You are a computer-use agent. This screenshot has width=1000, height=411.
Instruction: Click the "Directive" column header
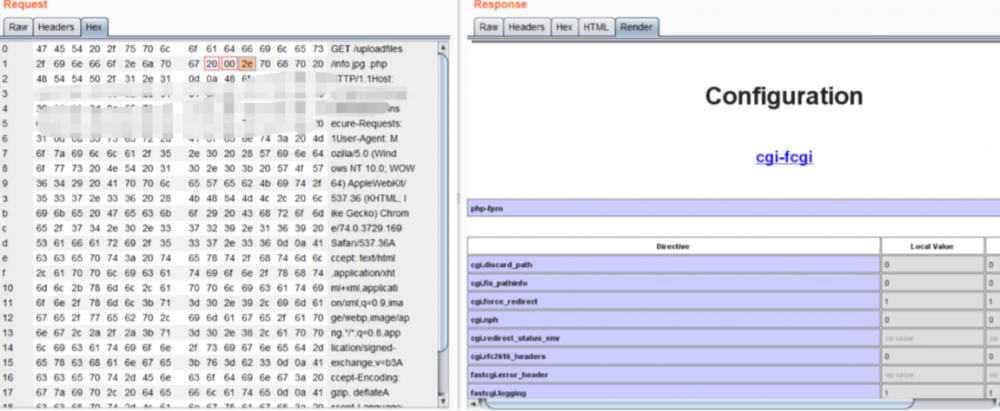tap(673, 246)
